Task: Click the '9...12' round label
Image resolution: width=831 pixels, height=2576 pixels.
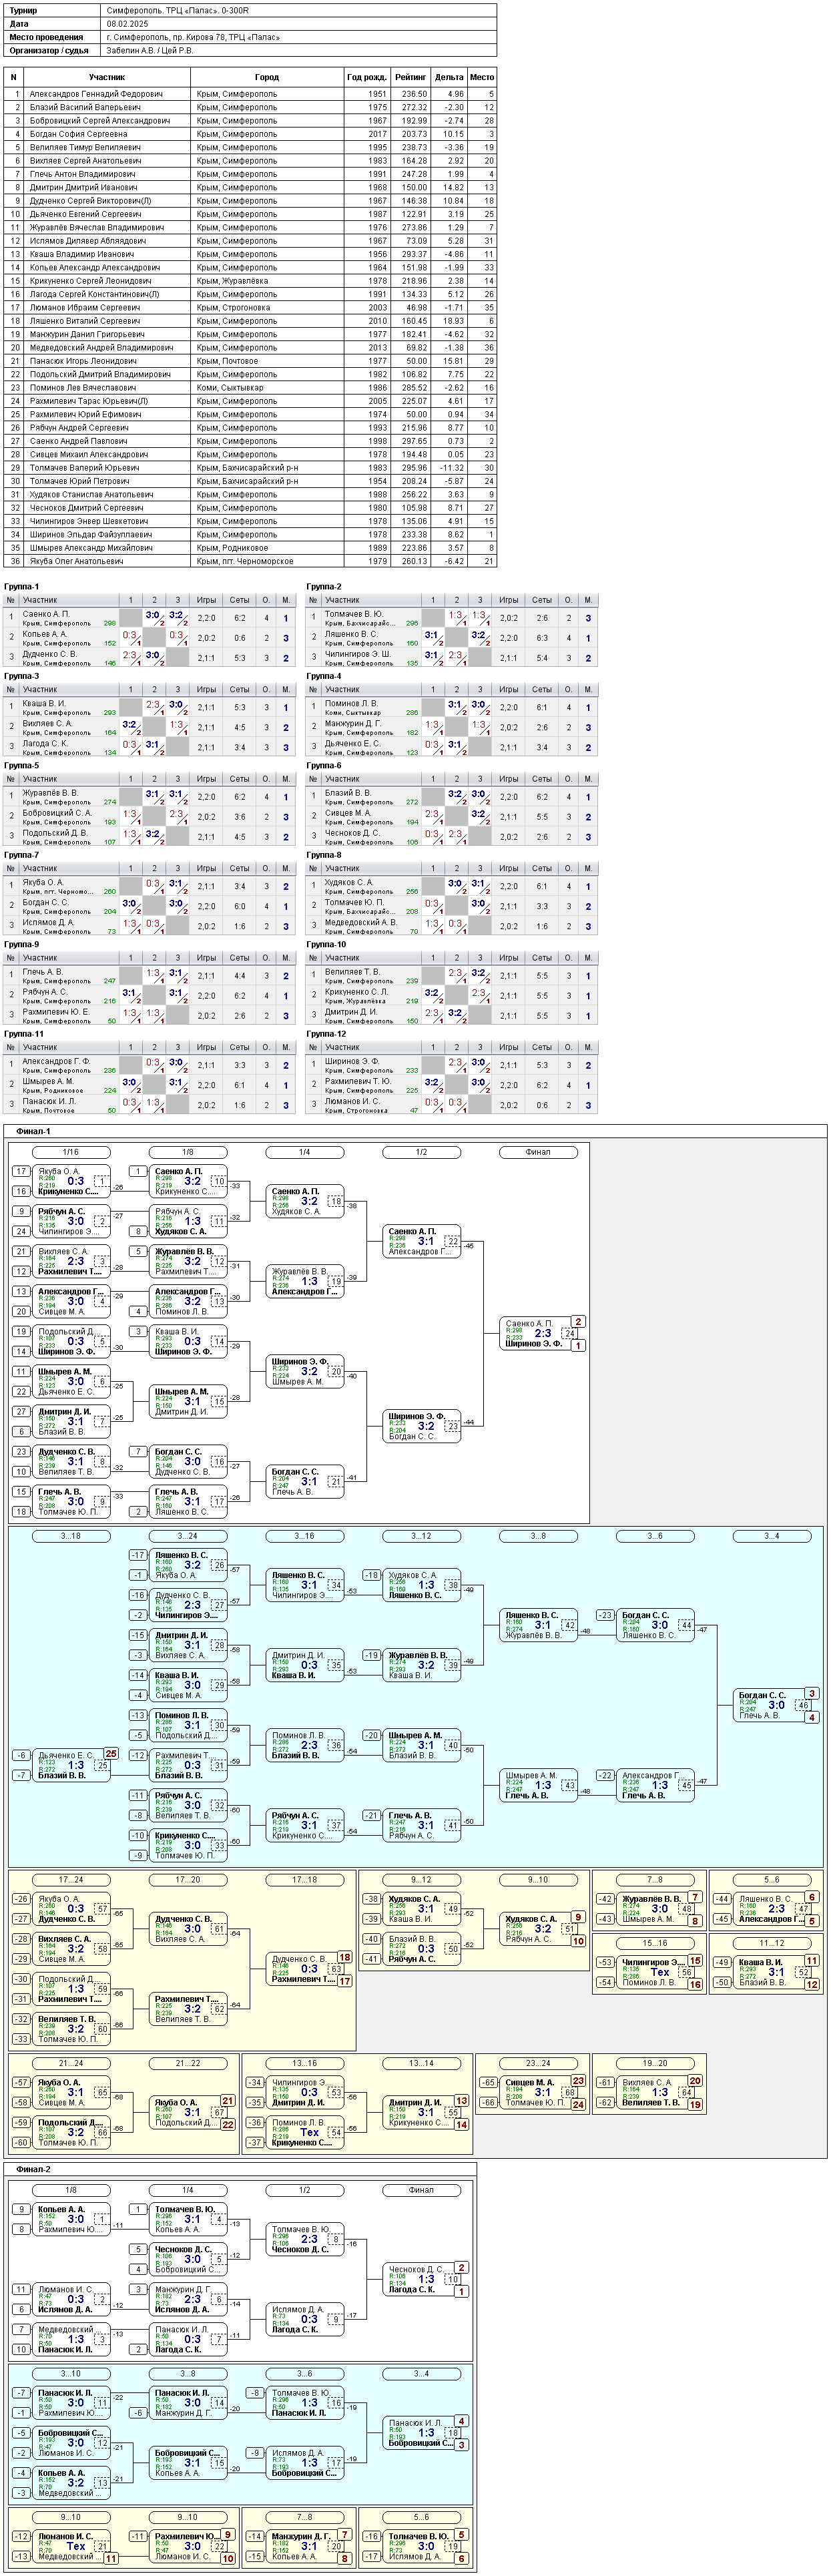Action: click(x=421, y=1880)
